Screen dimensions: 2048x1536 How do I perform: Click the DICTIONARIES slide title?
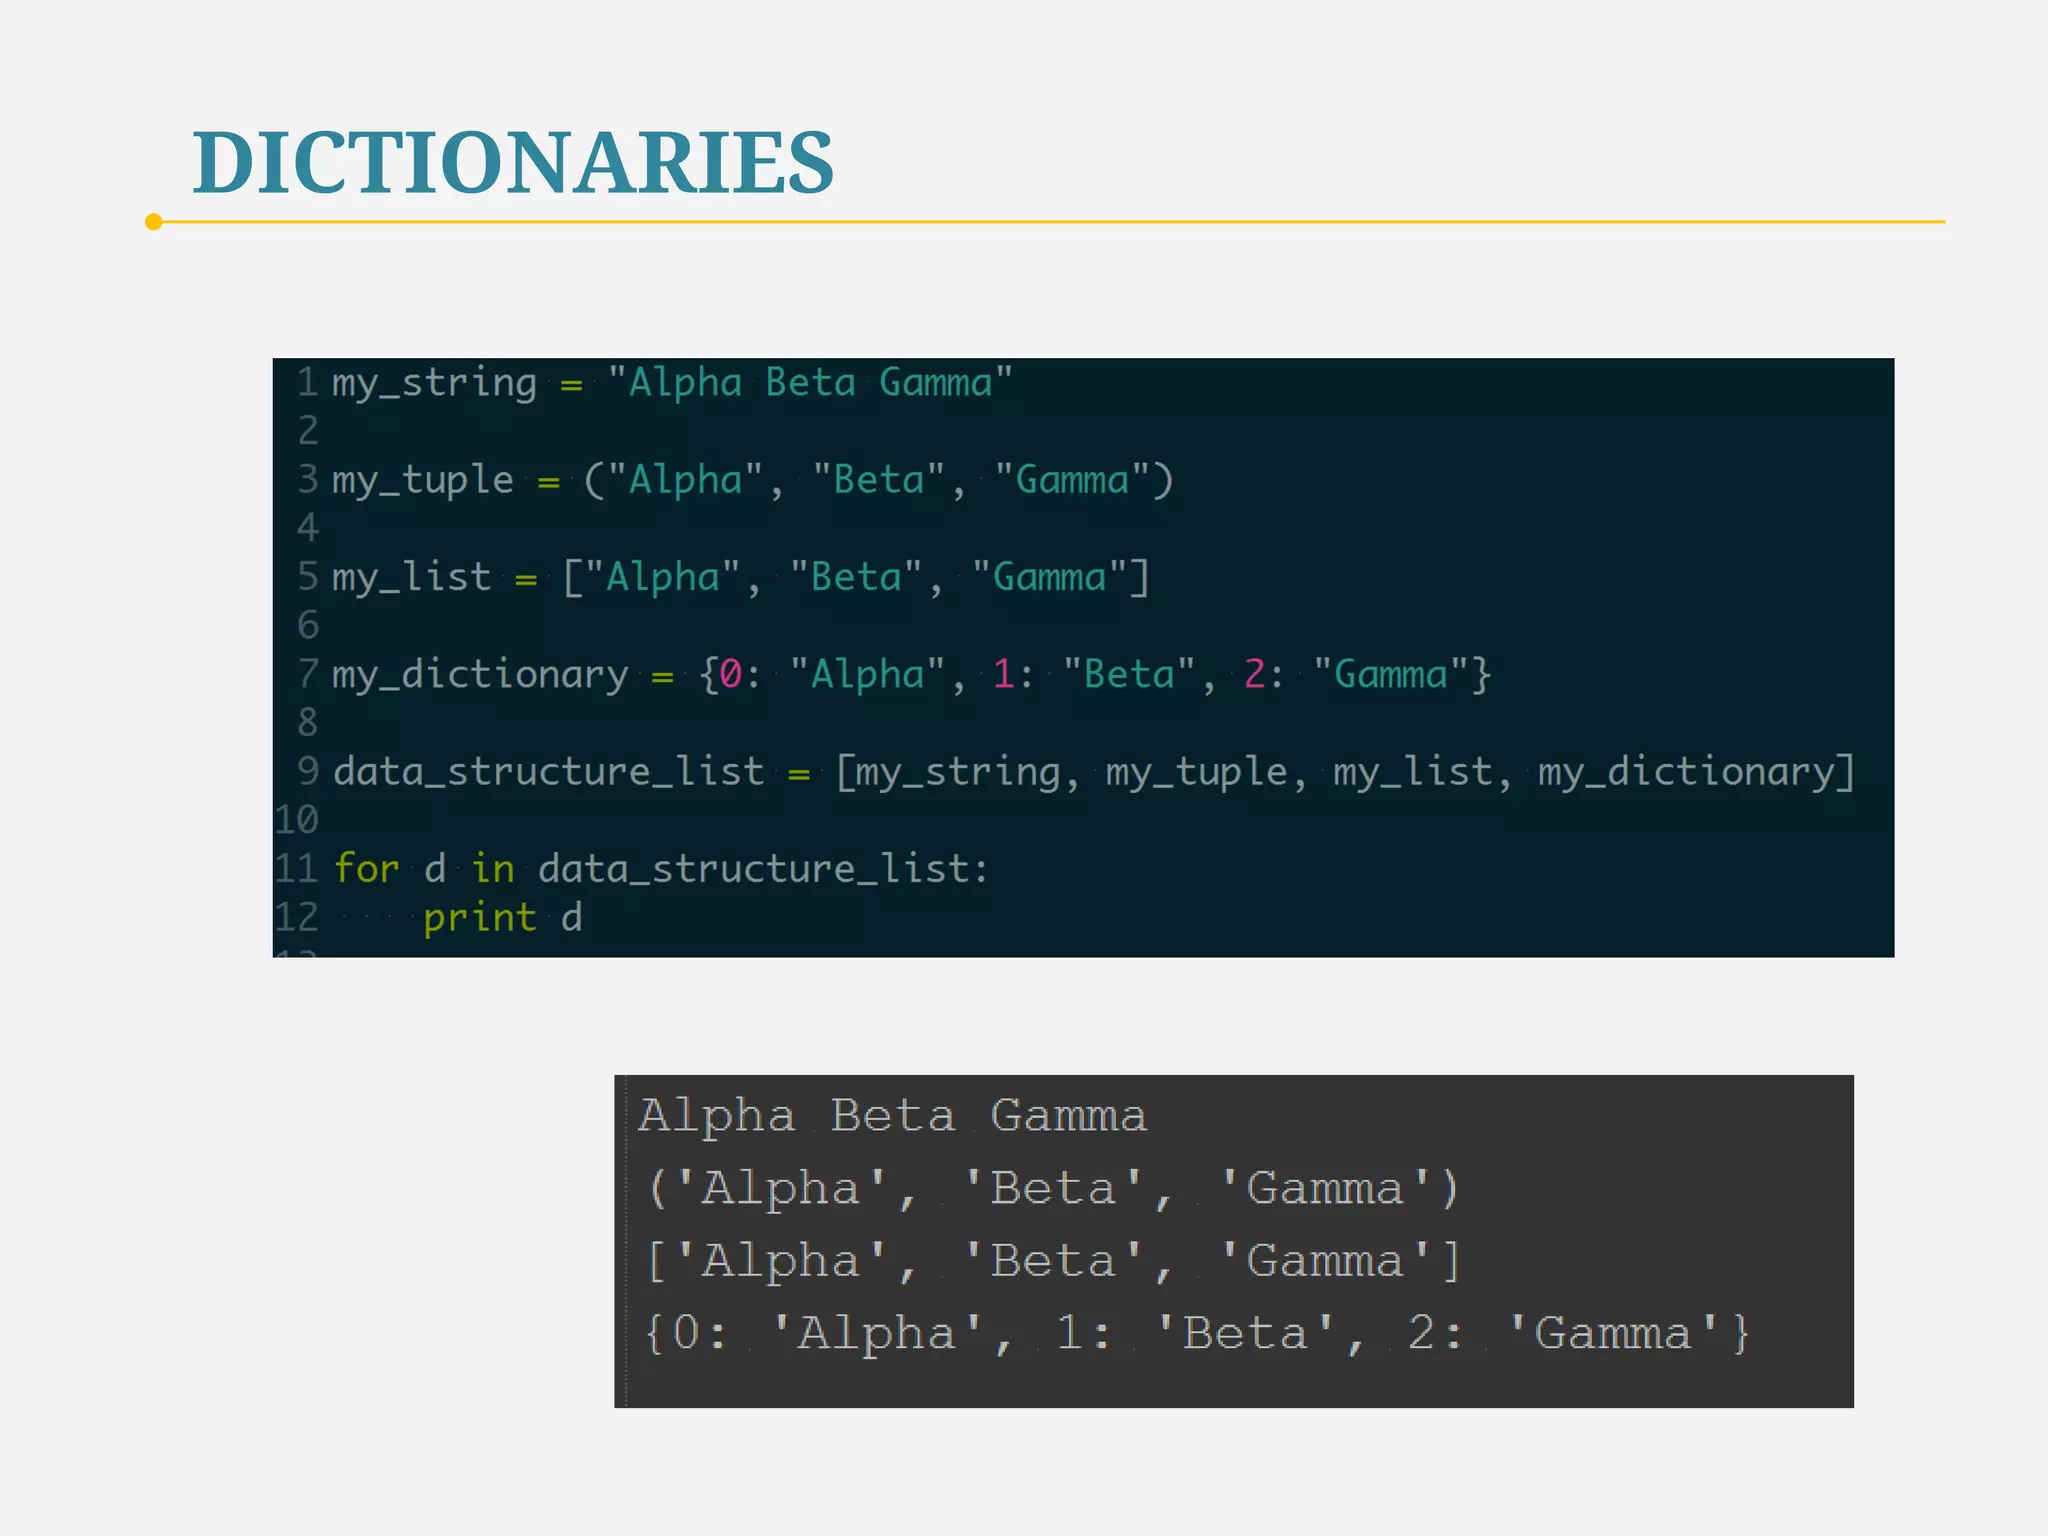click(x=513, y=163)
